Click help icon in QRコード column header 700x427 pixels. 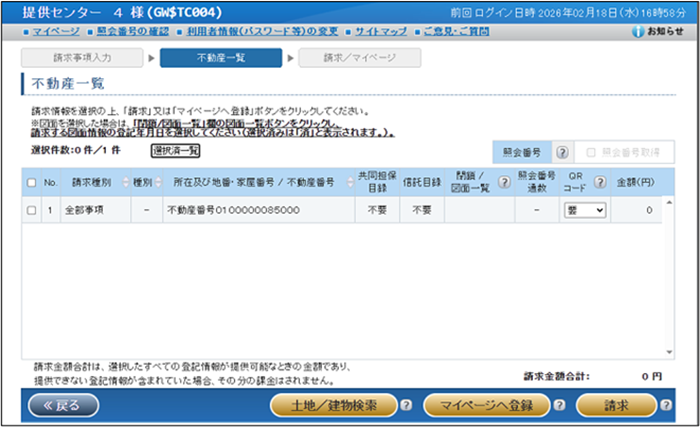point(599,182)
